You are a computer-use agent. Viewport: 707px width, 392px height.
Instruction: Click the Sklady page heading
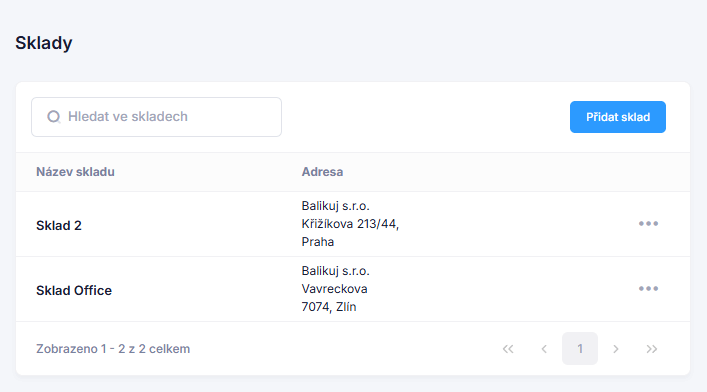pos(44,43)
